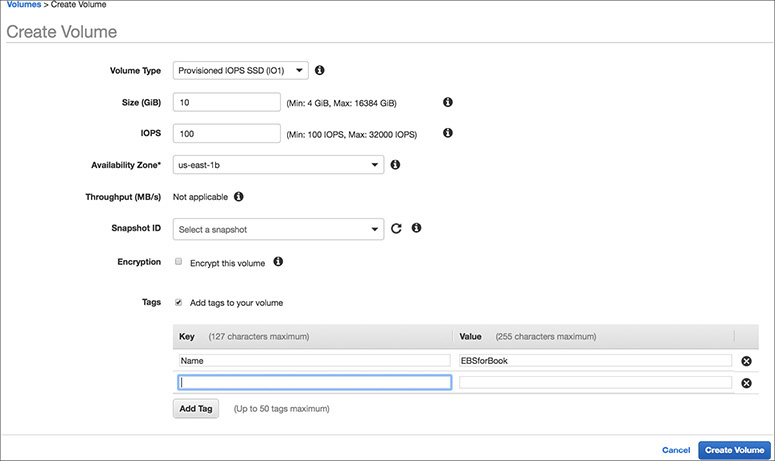Click the Size (GiB) info icon

[x=448, y=102]
